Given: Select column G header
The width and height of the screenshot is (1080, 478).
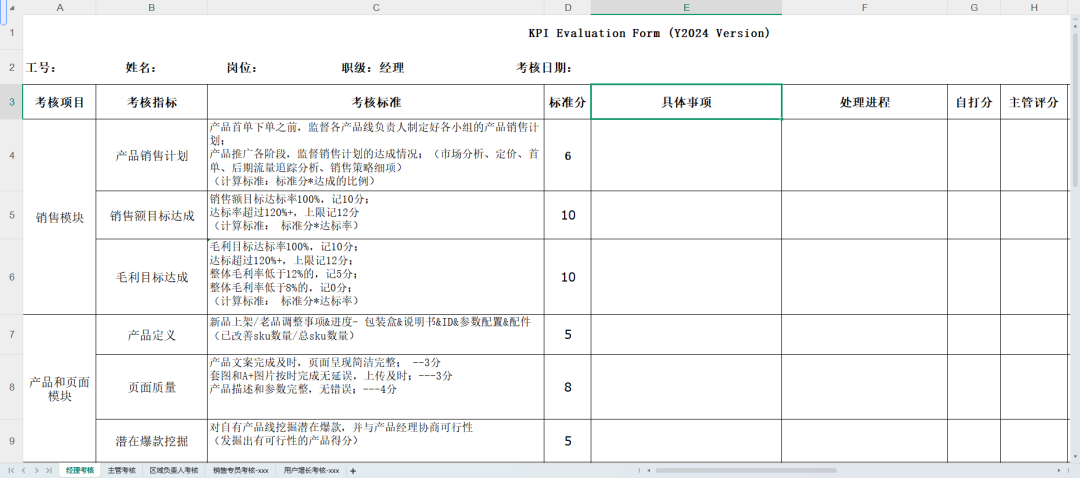Looking at the screenshot, I should [x=974, y=7].
